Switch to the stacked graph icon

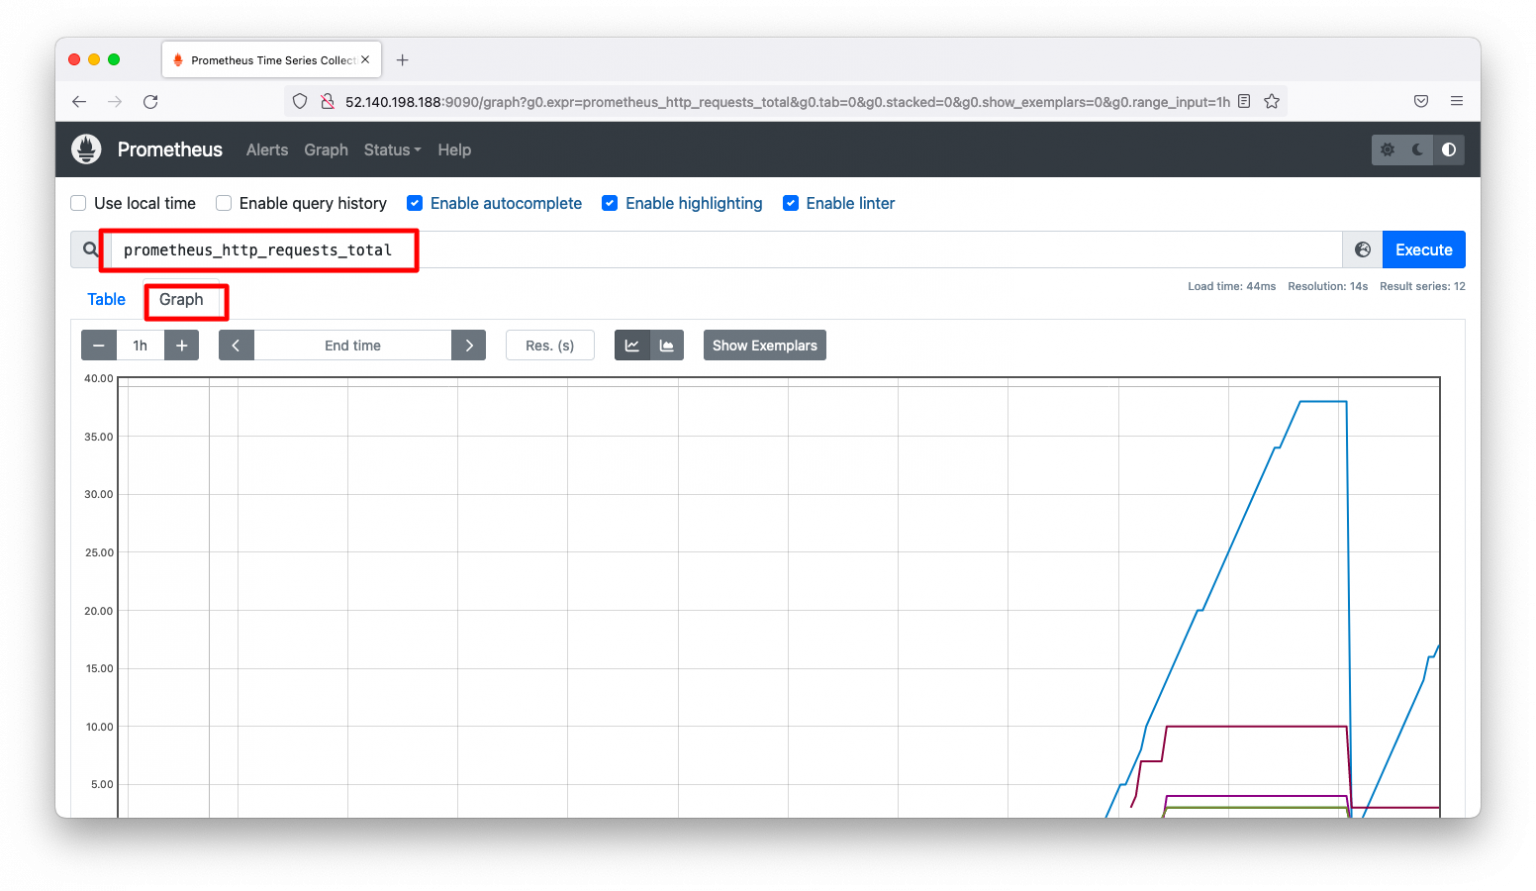coord(667,345)
